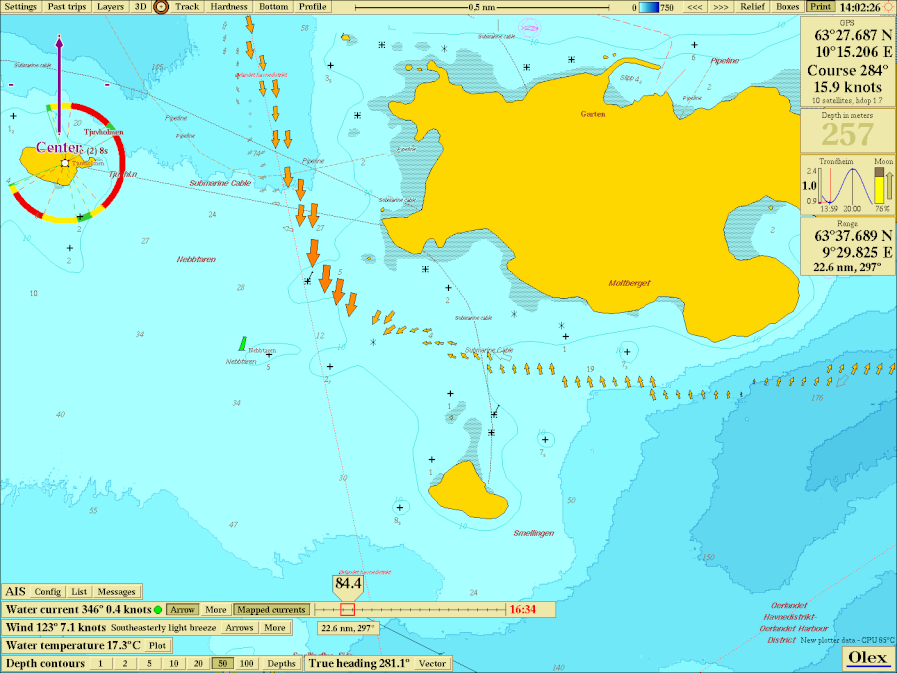Step chart back with the <<< button

pyautogui.click(x=694, y=7)
